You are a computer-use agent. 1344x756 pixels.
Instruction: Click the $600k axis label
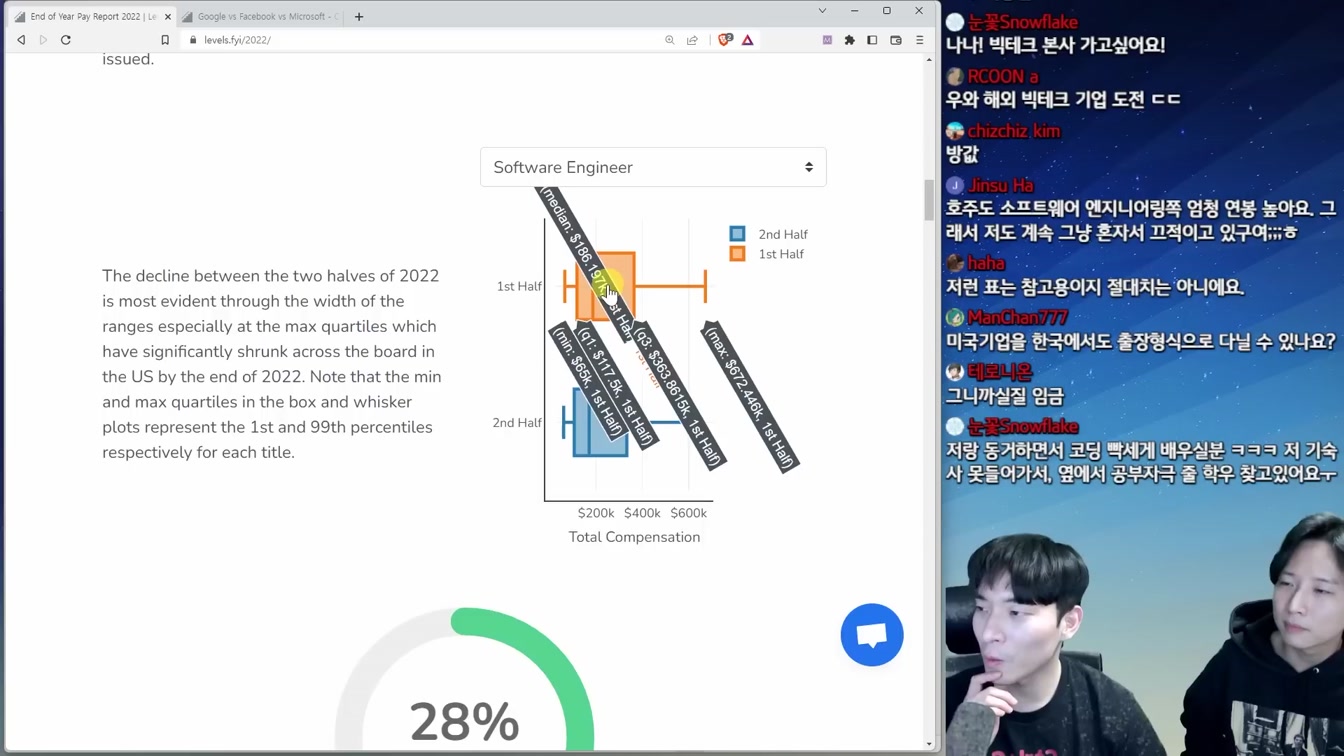click(688, 513)
